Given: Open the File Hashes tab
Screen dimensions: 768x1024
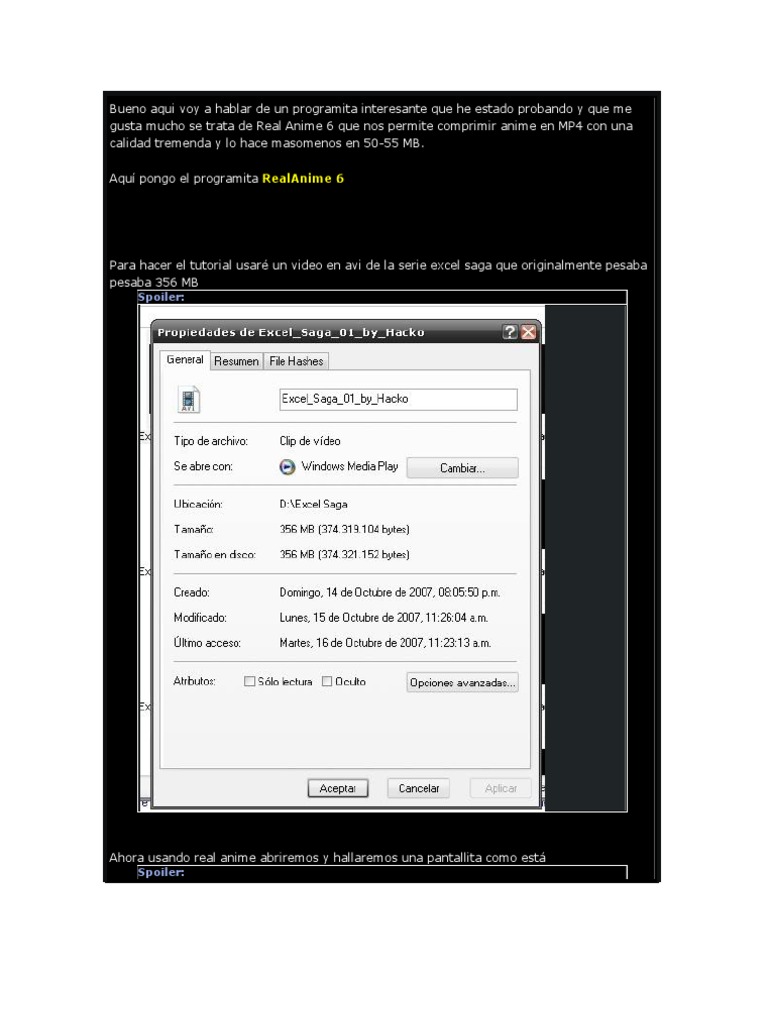Looking at the screenshot, I should click(x=296, y=361).
